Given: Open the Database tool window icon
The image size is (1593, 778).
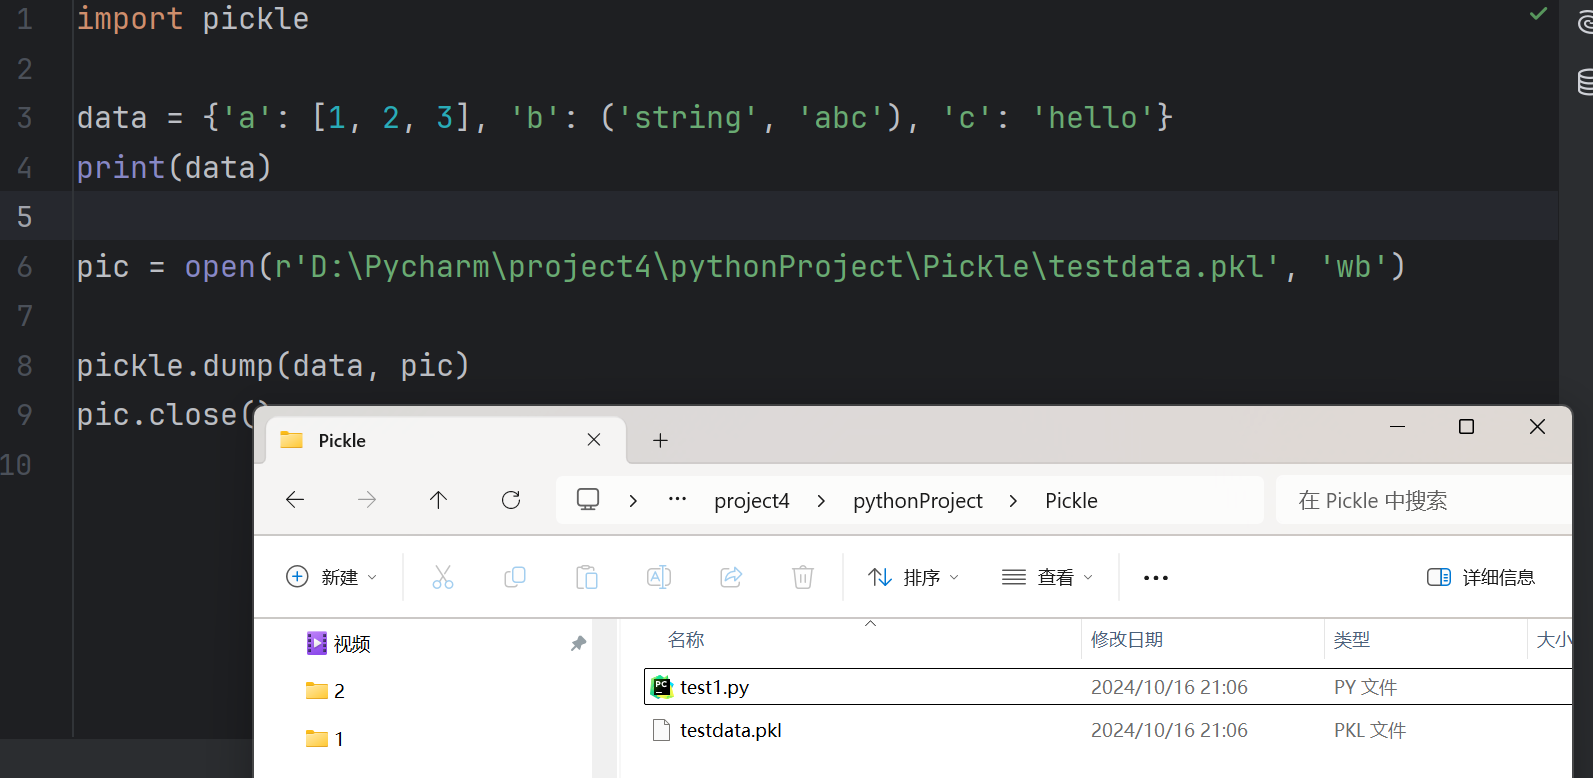Looking at the screenshot, I should [x=1585, y=81].
